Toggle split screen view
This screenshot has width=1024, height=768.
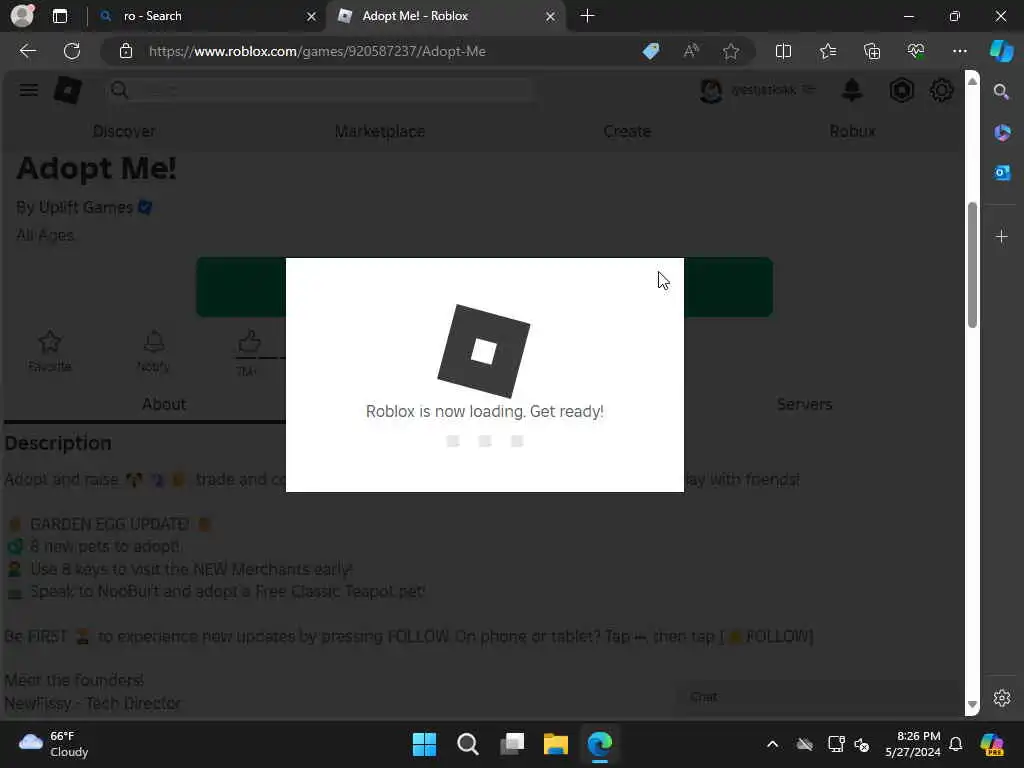783,51
